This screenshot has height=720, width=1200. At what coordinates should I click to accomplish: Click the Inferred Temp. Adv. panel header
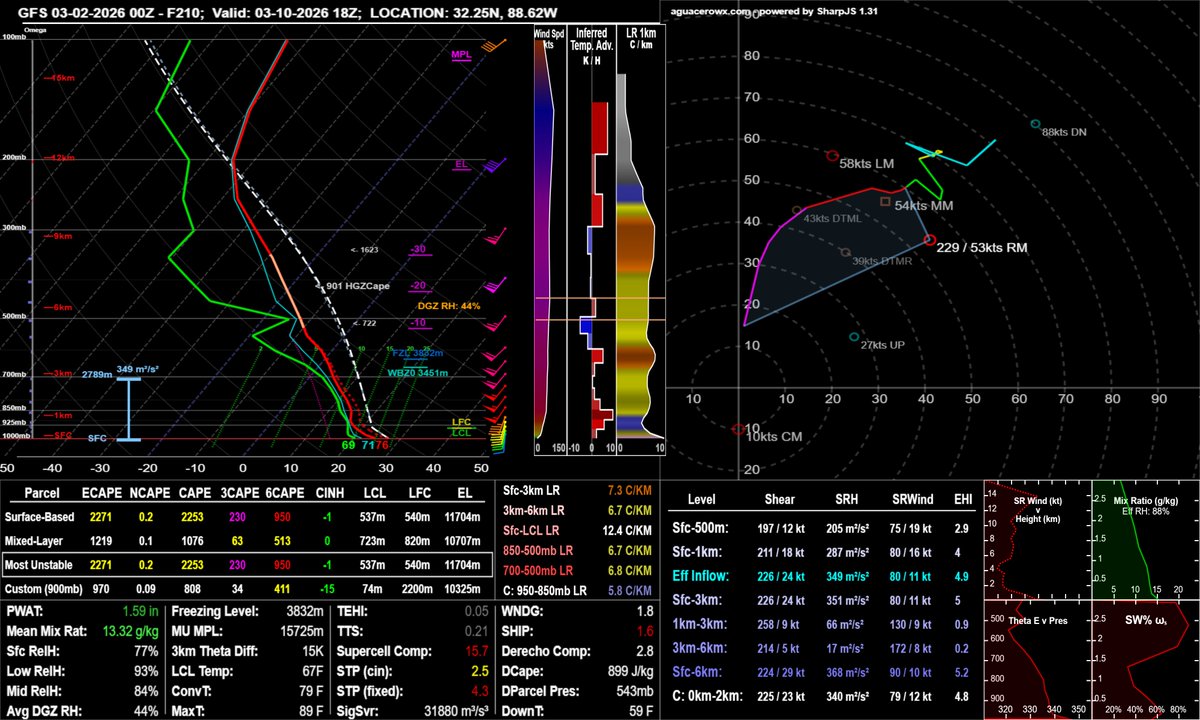(591, 46)
